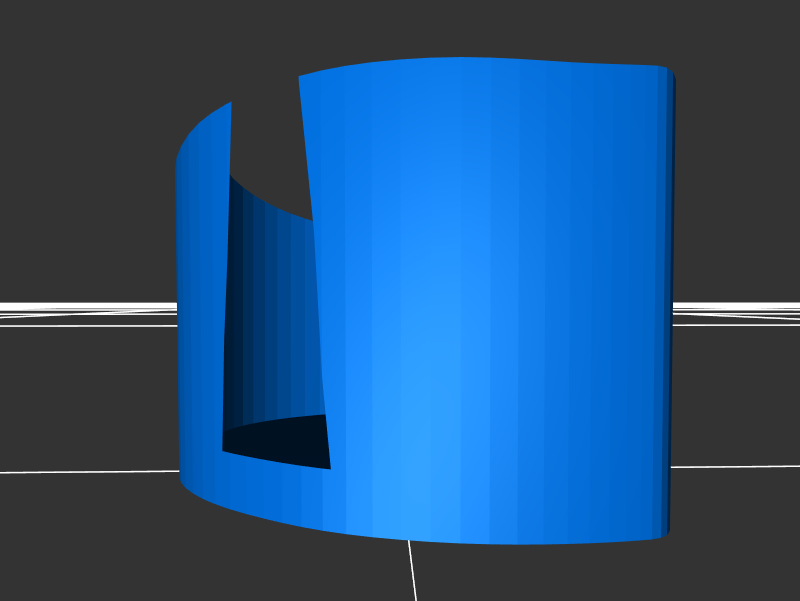Click the horizon grid lines right of the cylinder
This screenshot has width=800, height=601.
(735, 308)
